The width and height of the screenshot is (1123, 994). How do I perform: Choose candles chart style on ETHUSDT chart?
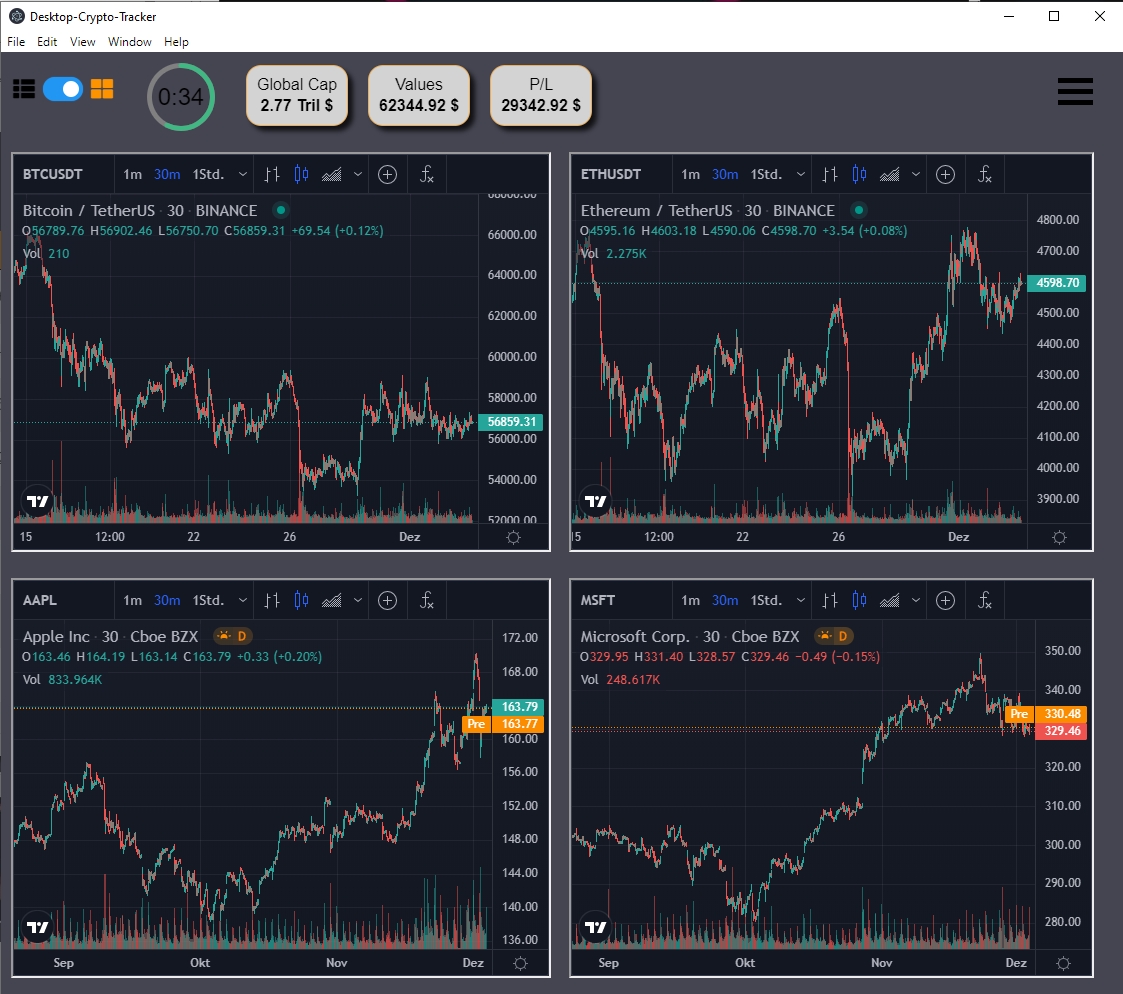[x=859, y=174]
